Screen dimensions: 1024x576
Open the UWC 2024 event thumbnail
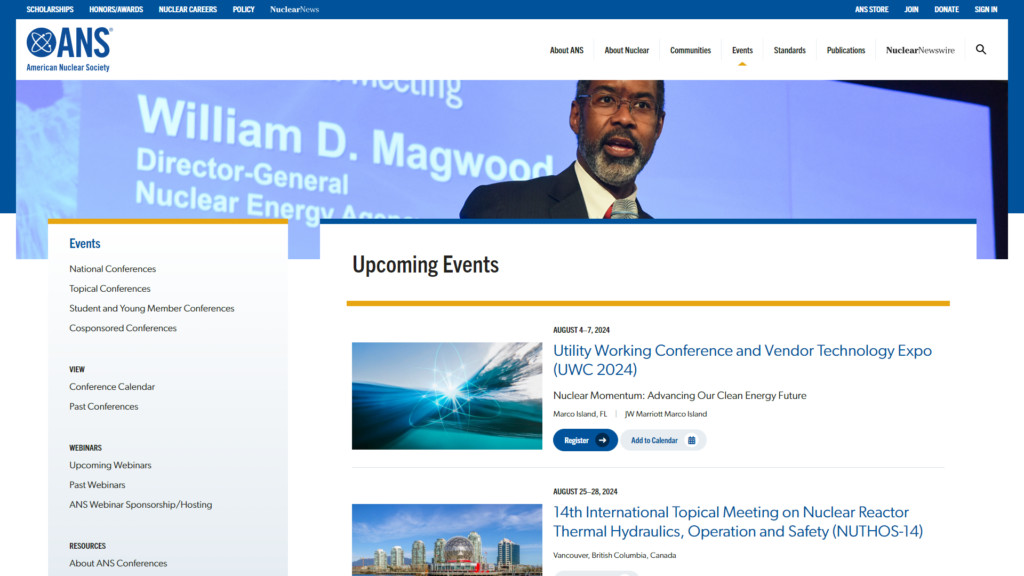click(x=447, y=396)
